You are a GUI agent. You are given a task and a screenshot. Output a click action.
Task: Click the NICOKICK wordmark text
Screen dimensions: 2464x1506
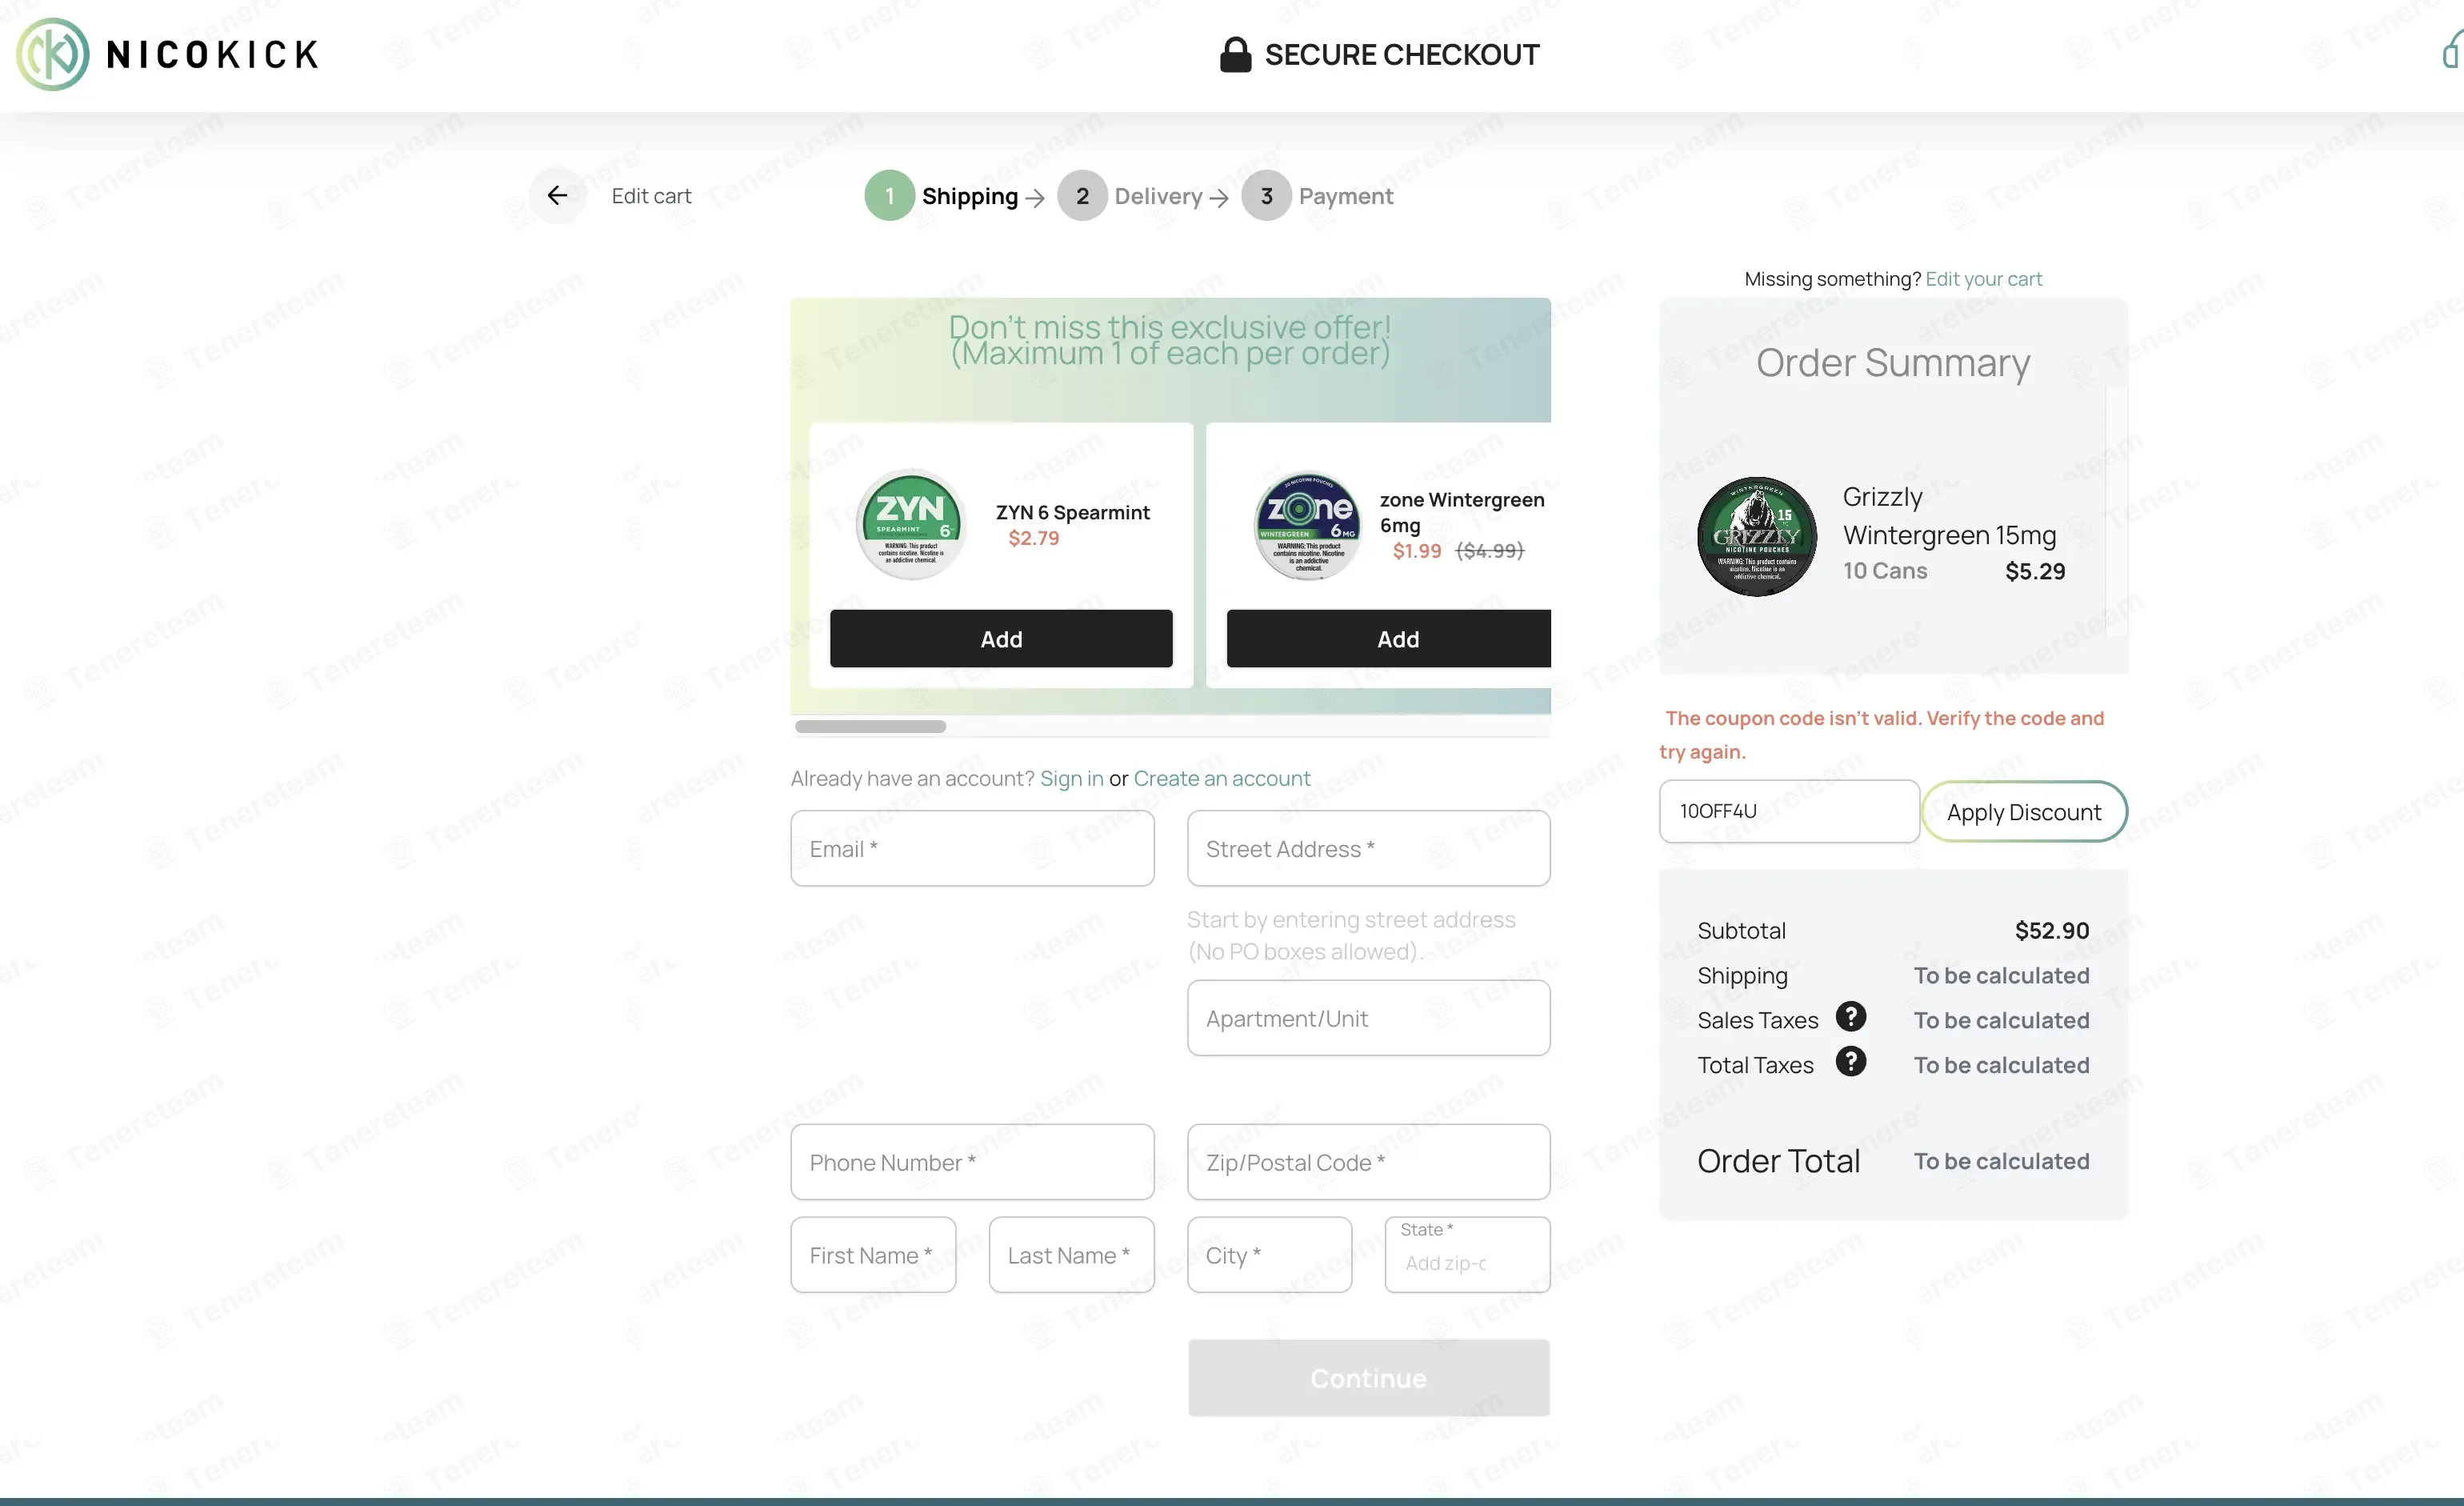pos(212,54)
